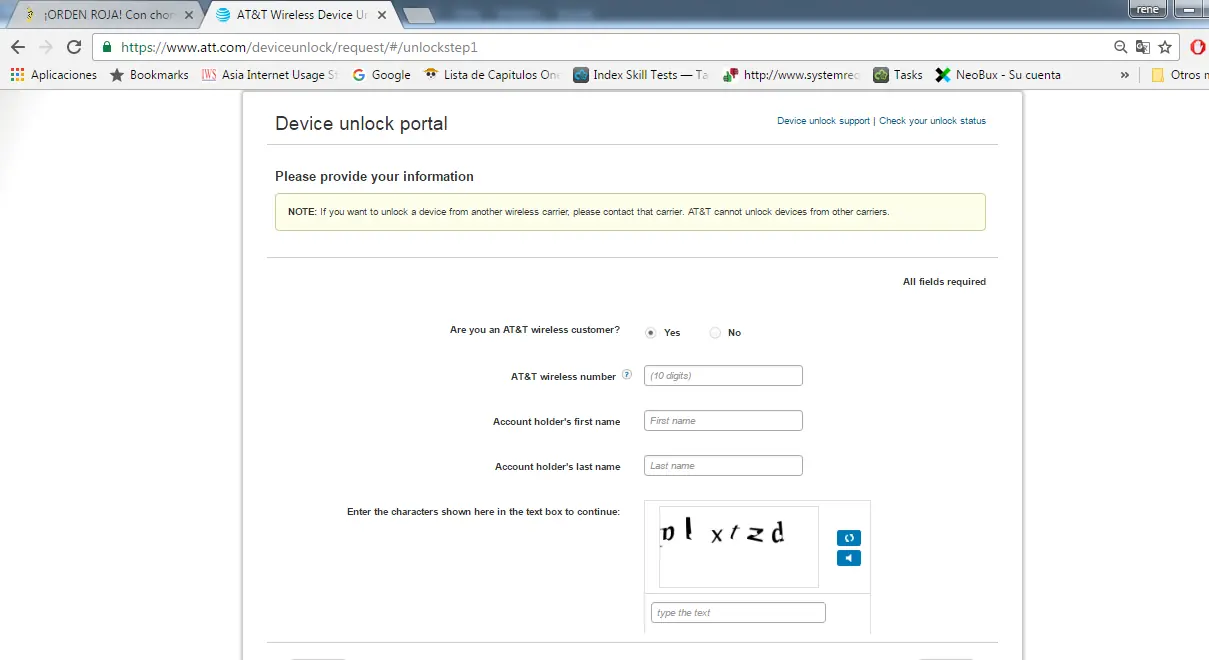The image size is (1209, 660).
Task: Click the first name input field
Action: pos(723,421)
